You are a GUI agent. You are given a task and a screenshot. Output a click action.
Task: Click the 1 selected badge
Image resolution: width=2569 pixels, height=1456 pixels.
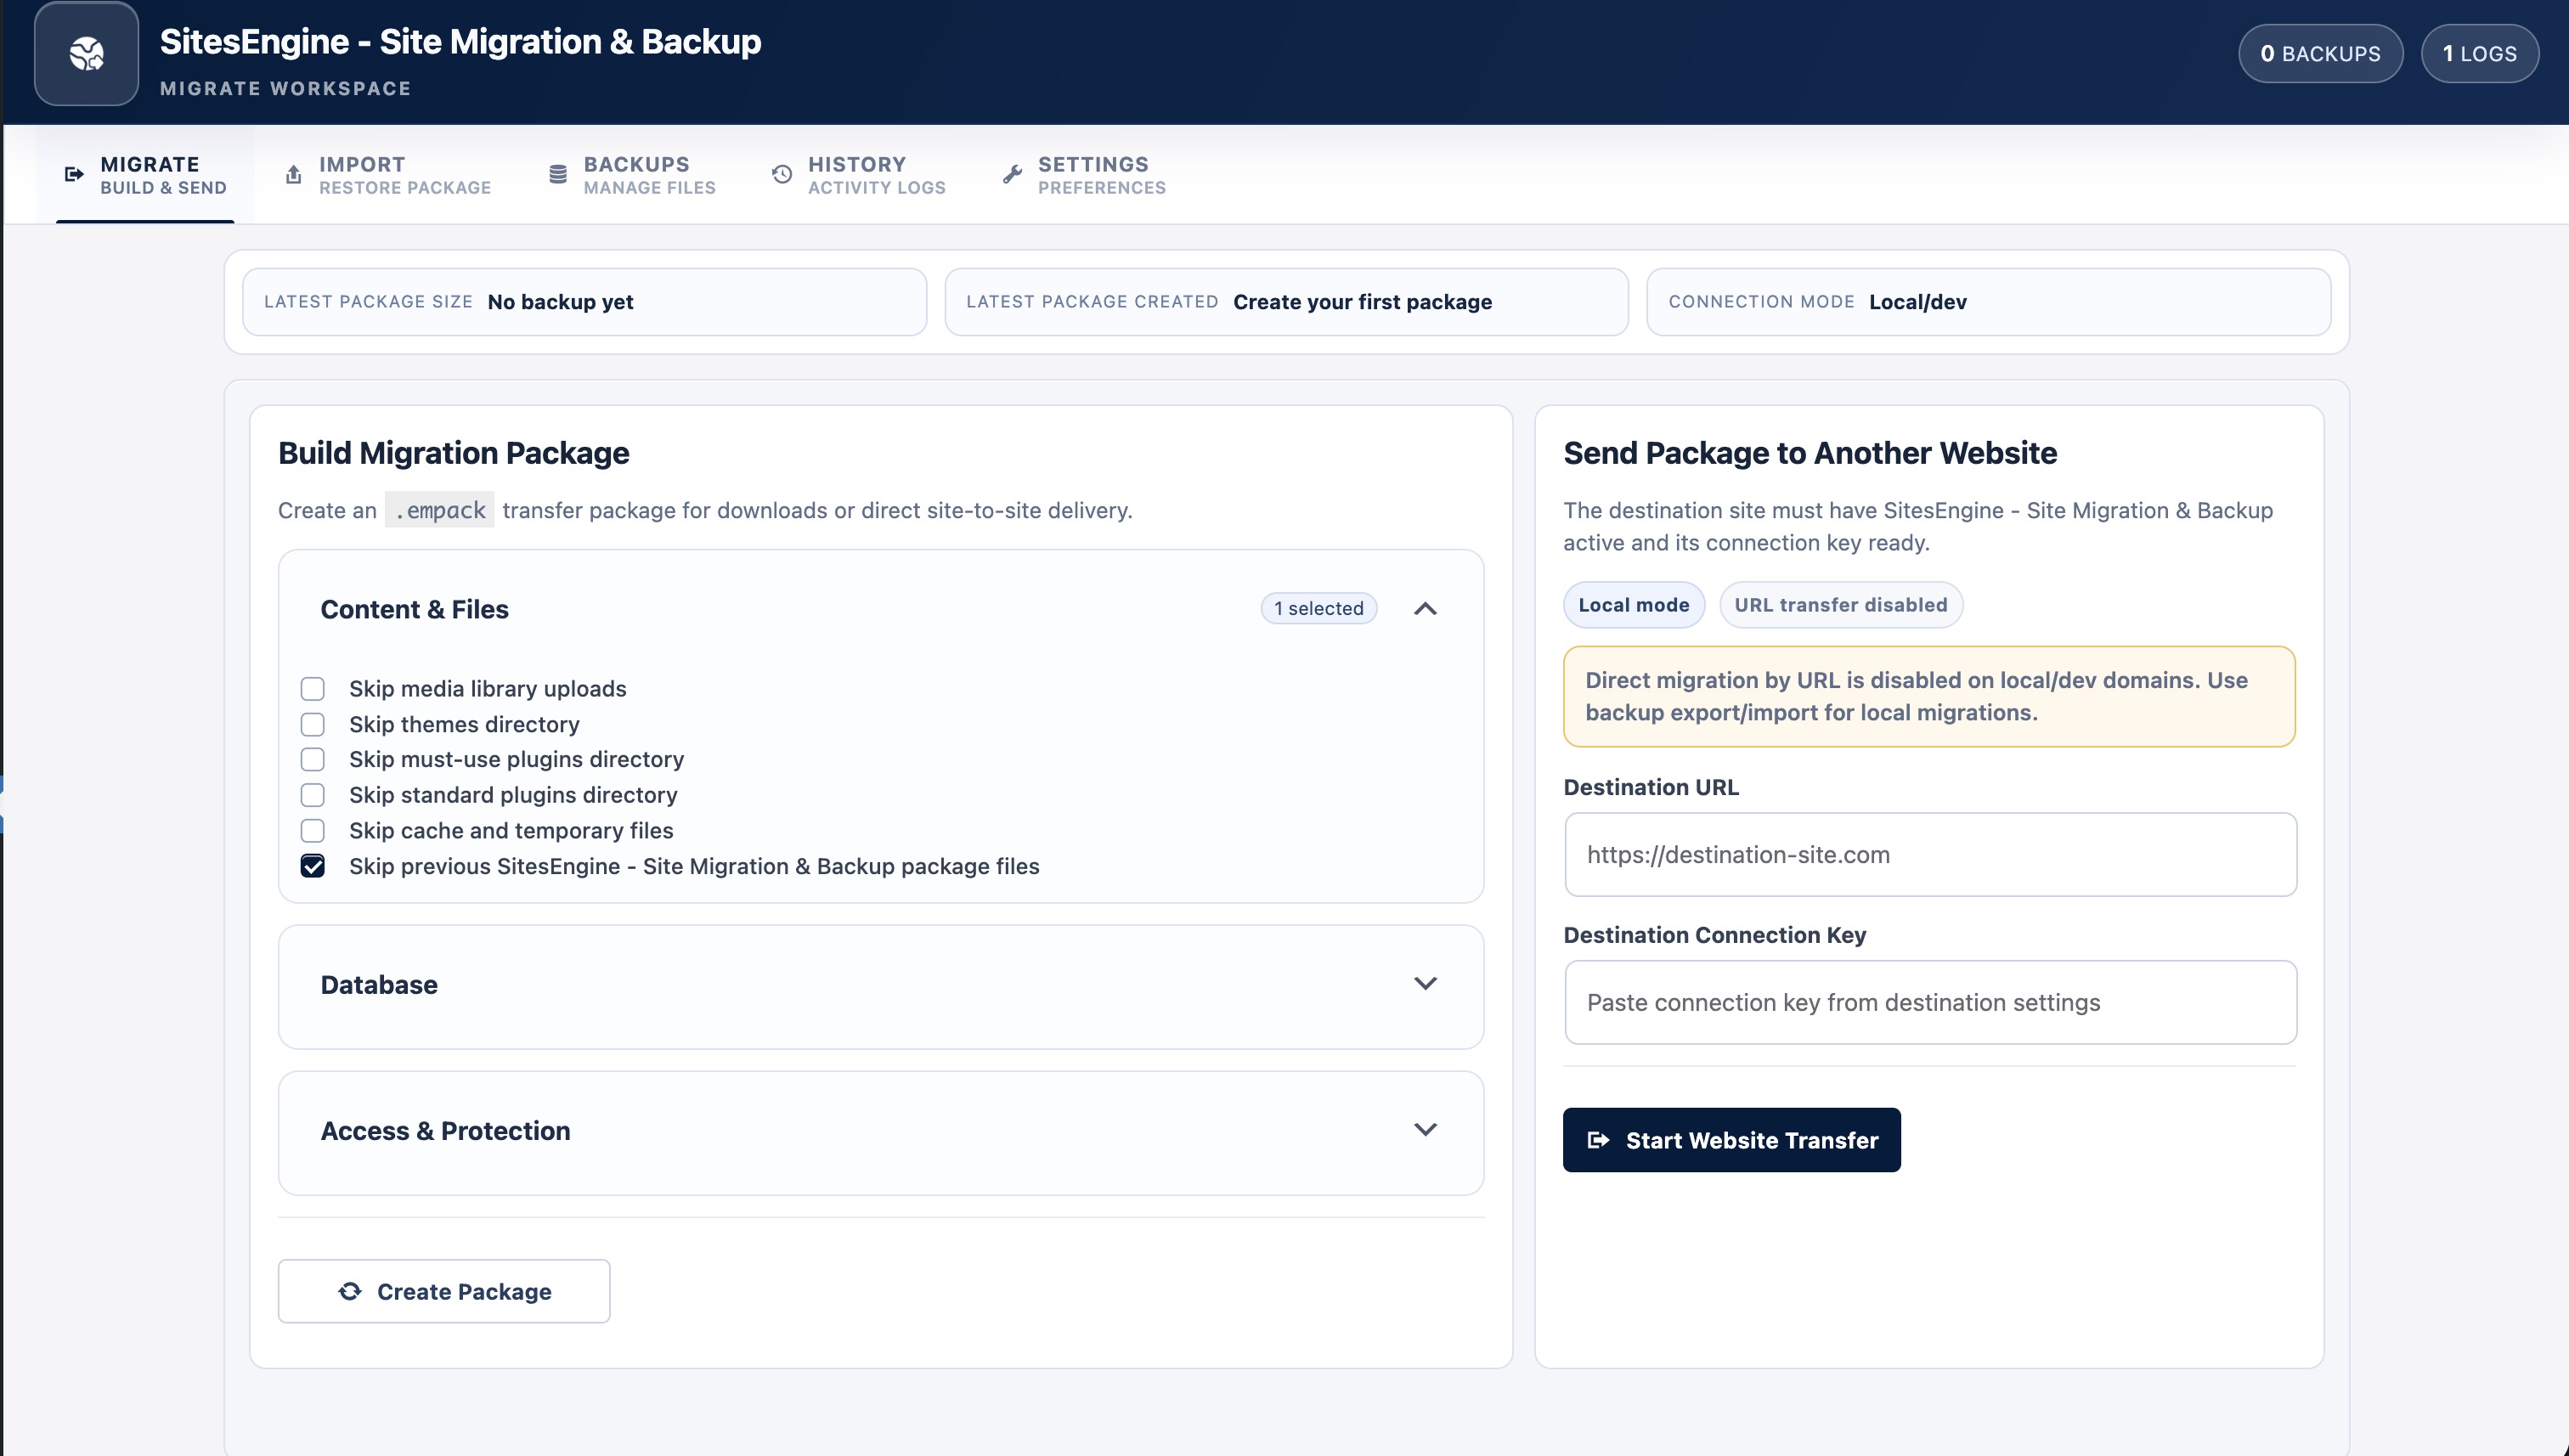[1318, 608]
